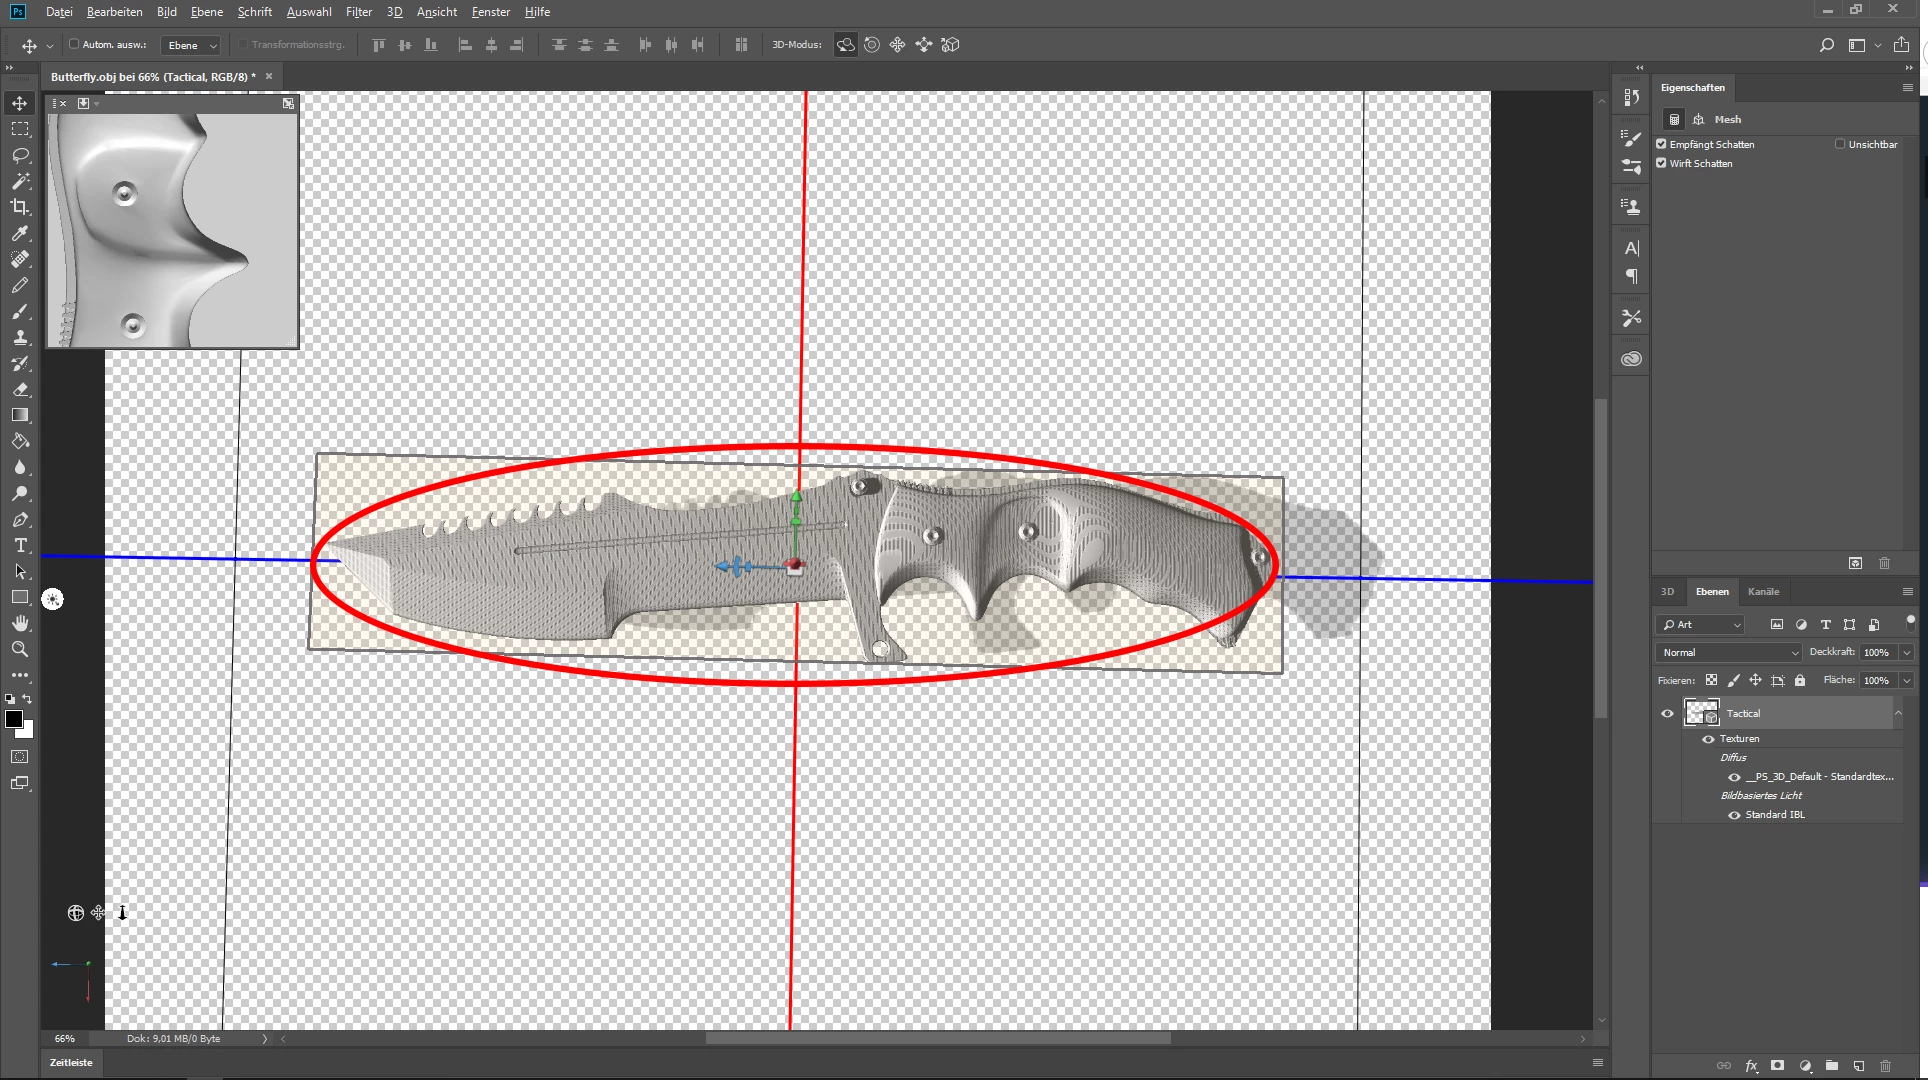
Task: Click add layer style fx icon
Action: 1751,1066
